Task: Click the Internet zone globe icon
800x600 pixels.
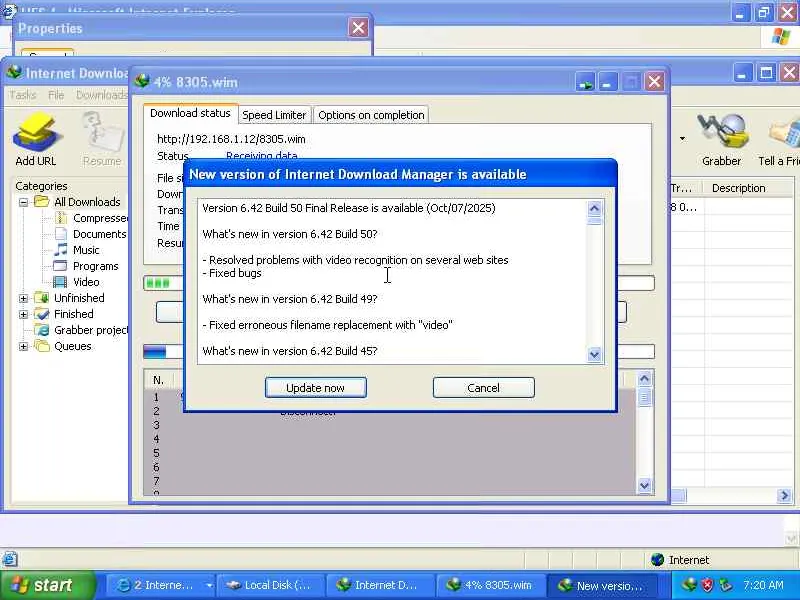Action: pos(658,560)
